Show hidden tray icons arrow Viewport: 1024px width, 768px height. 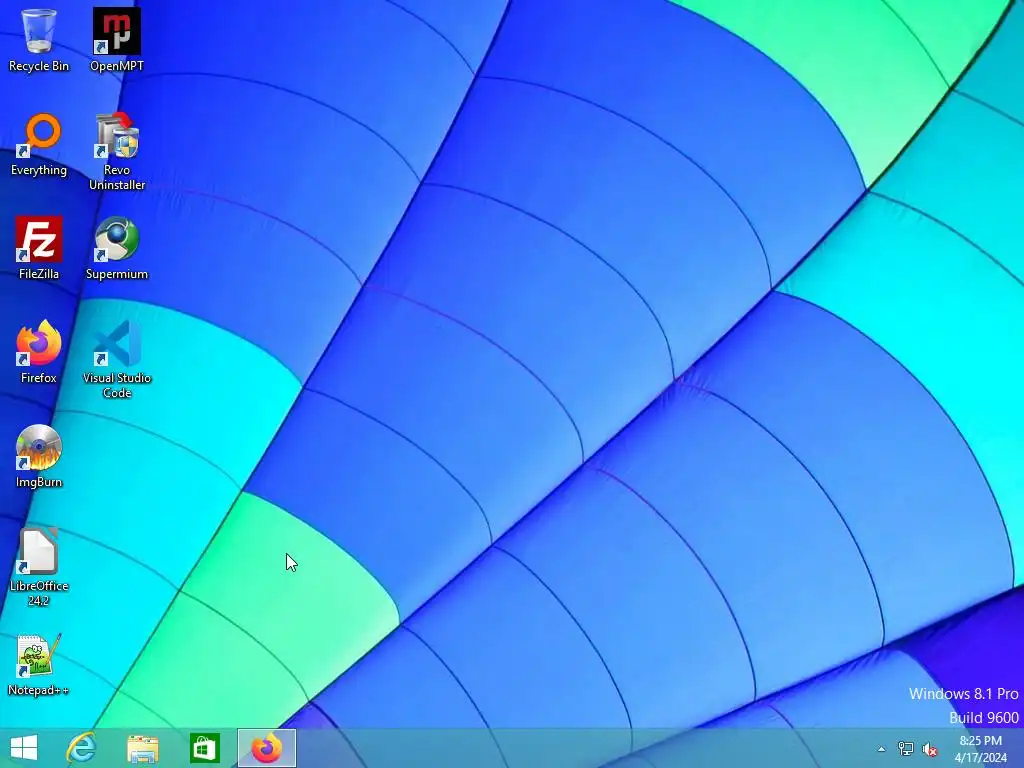click(881, 749)
